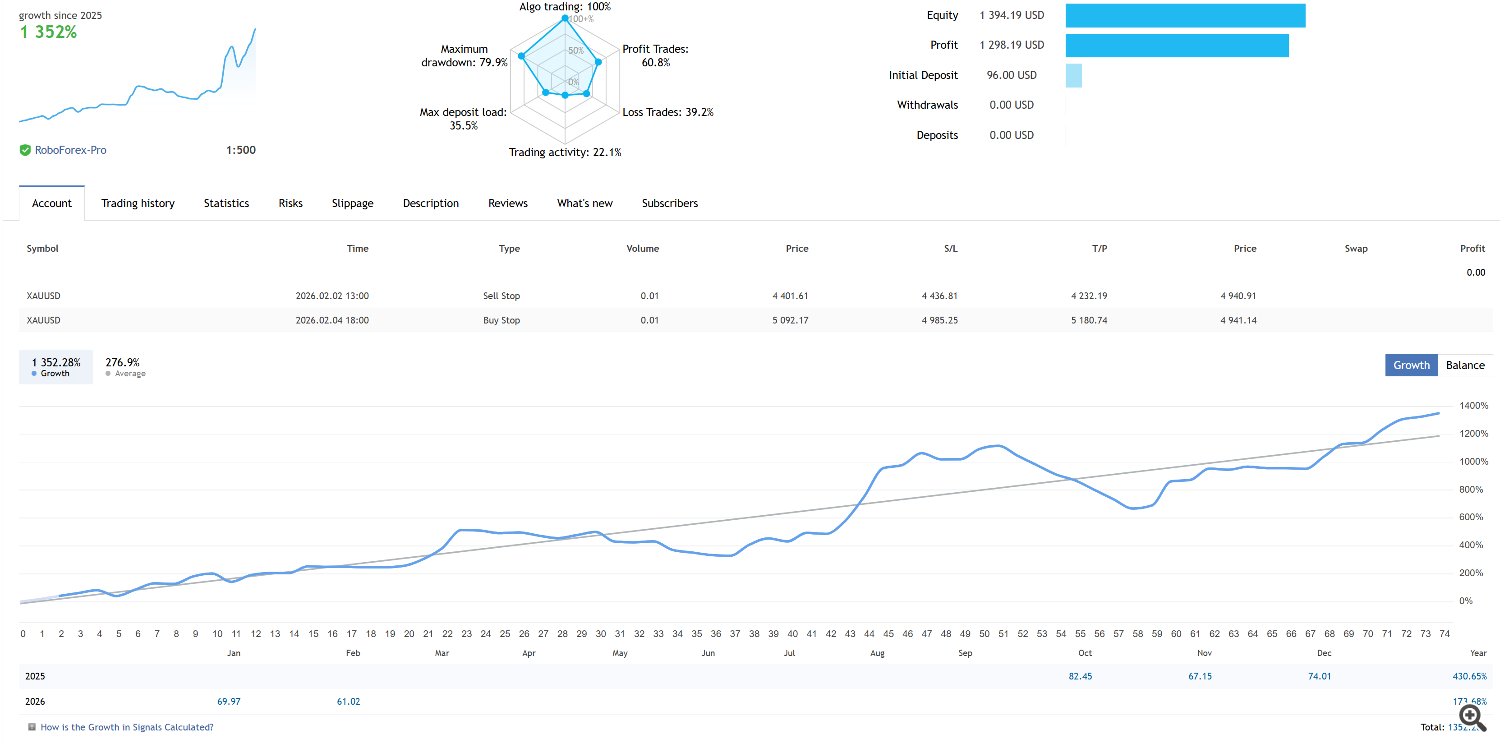
Task: Click January 2026 monthly value 69.97
Action: pos(229,701)
